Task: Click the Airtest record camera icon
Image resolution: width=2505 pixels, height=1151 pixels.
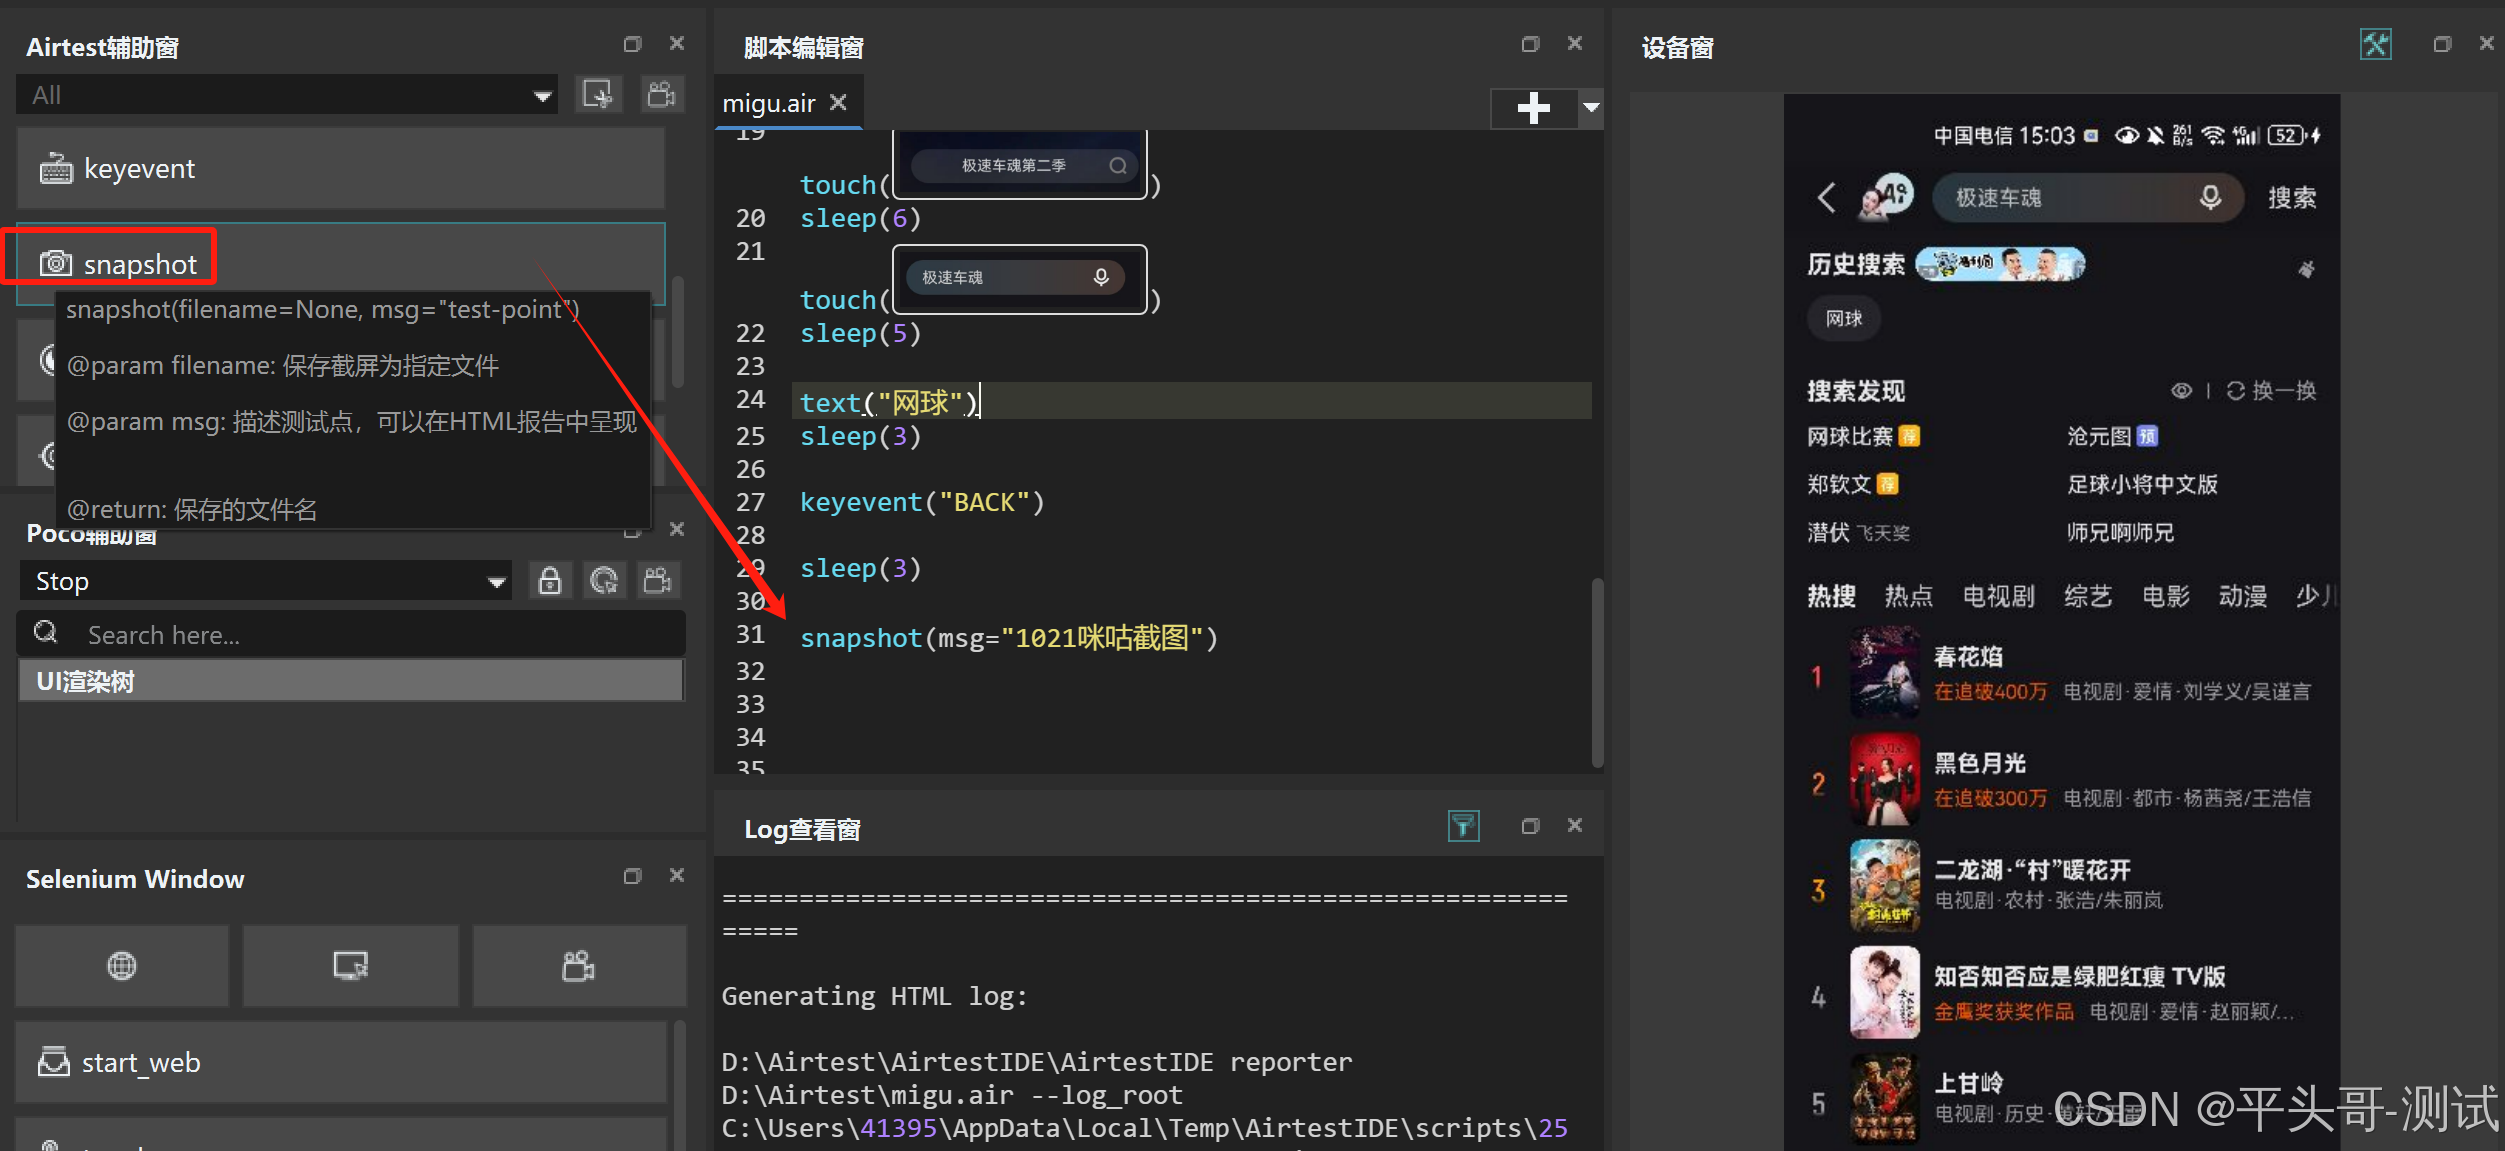Action: click(661, 95)
